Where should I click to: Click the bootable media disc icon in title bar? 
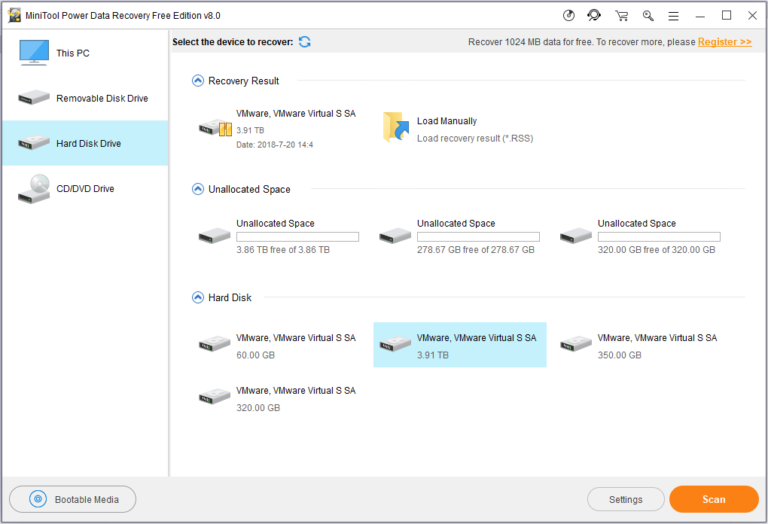[x=569, y=16]
